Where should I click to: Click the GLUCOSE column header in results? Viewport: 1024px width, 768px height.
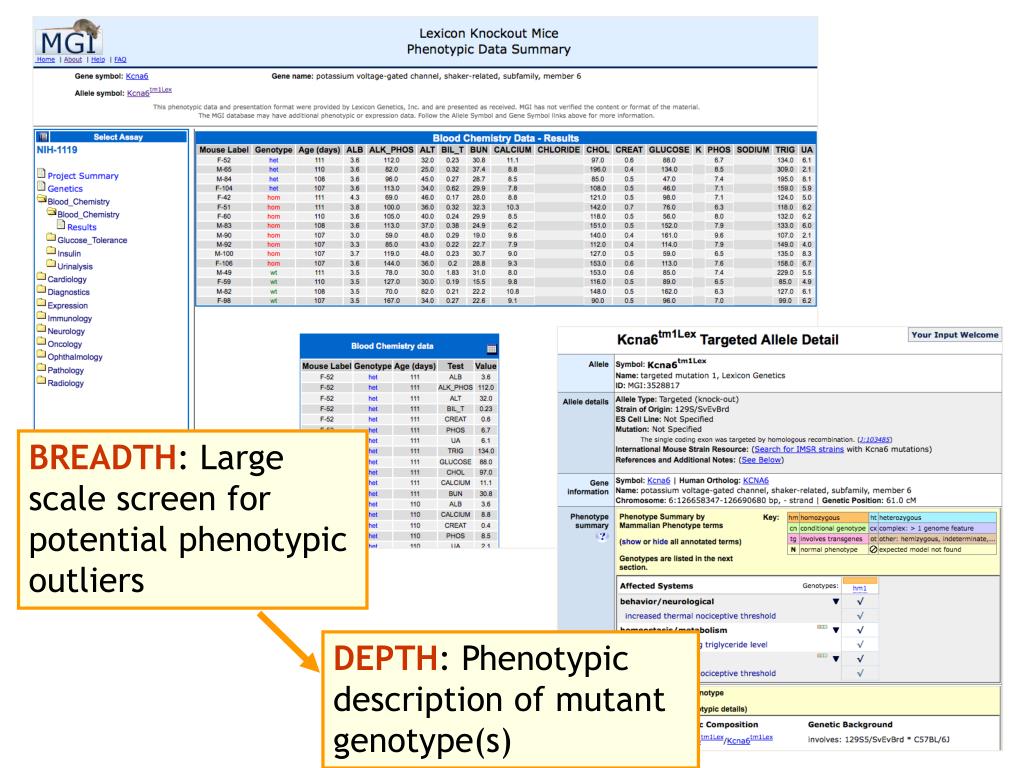click(x=669, y=150)
